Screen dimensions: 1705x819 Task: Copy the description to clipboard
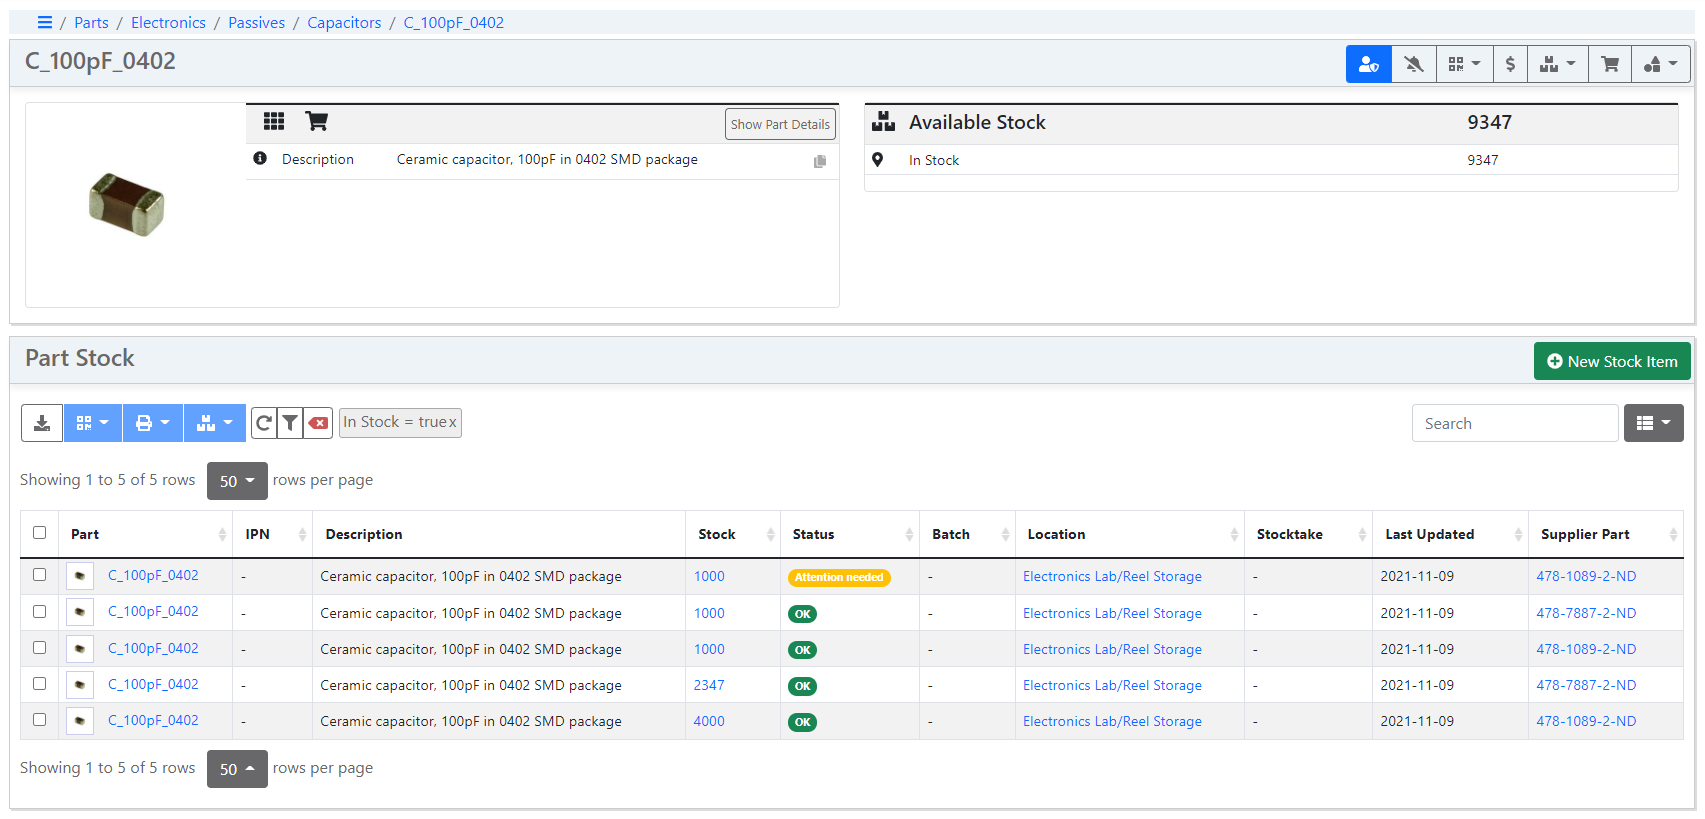(820, 161)
